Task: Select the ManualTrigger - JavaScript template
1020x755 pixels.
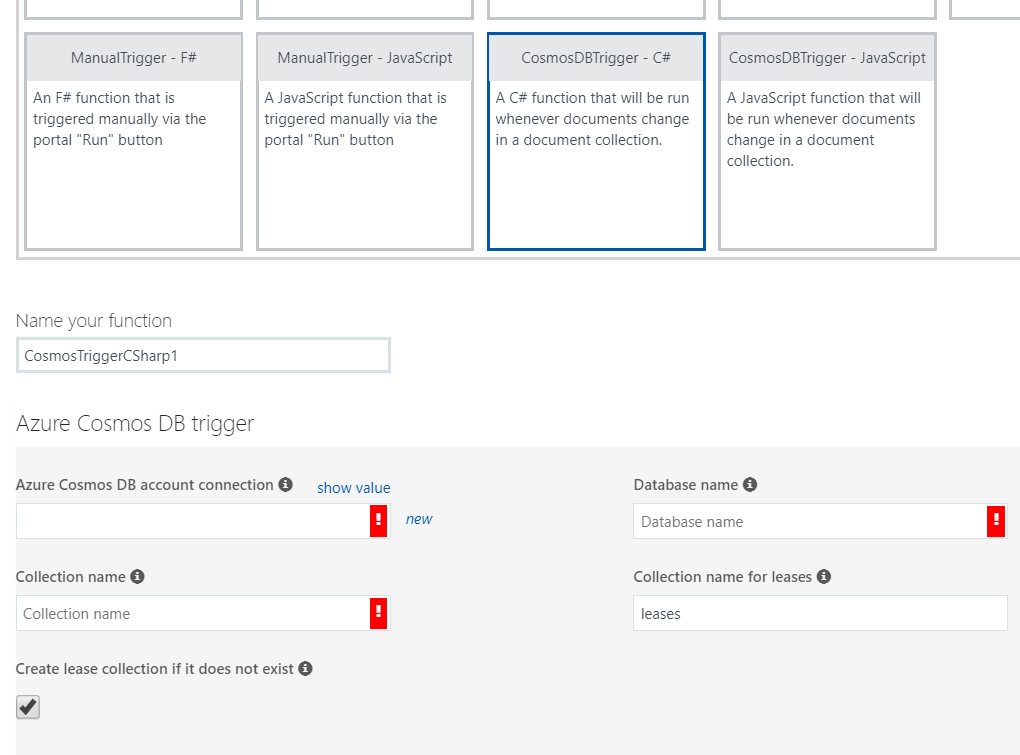Action: click(364, 140)
